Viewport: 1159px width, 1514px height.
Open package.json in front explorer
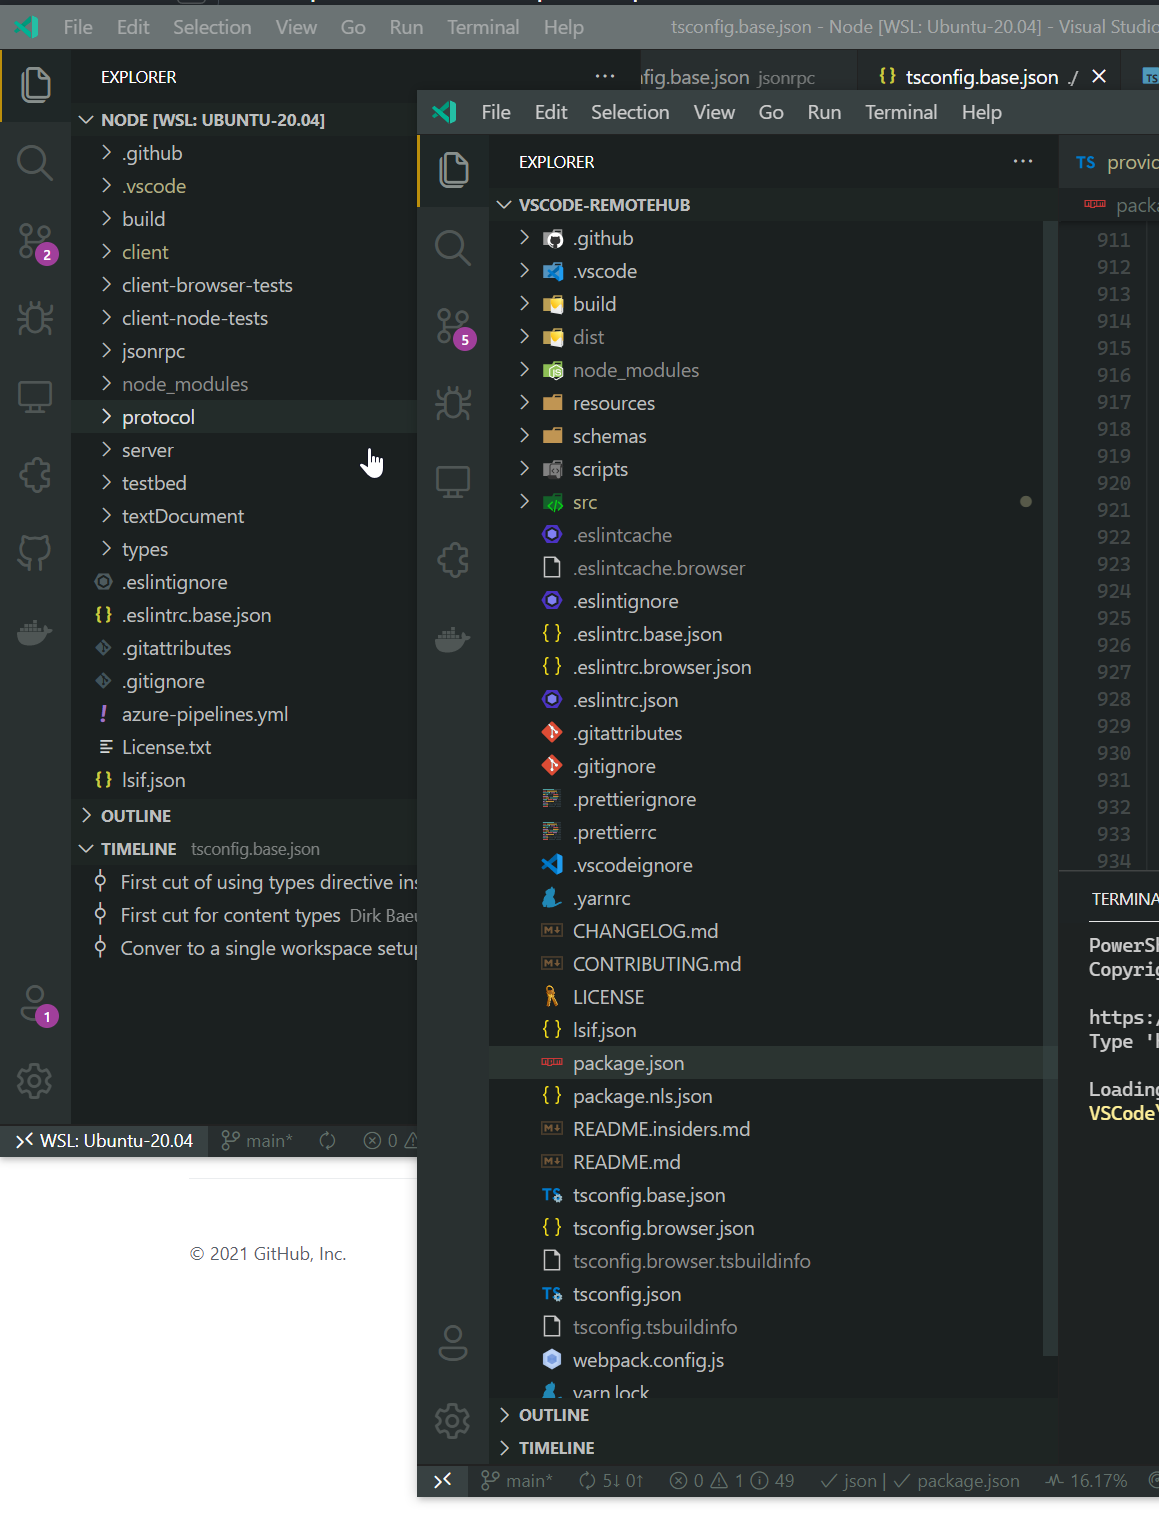[772, 1063]
